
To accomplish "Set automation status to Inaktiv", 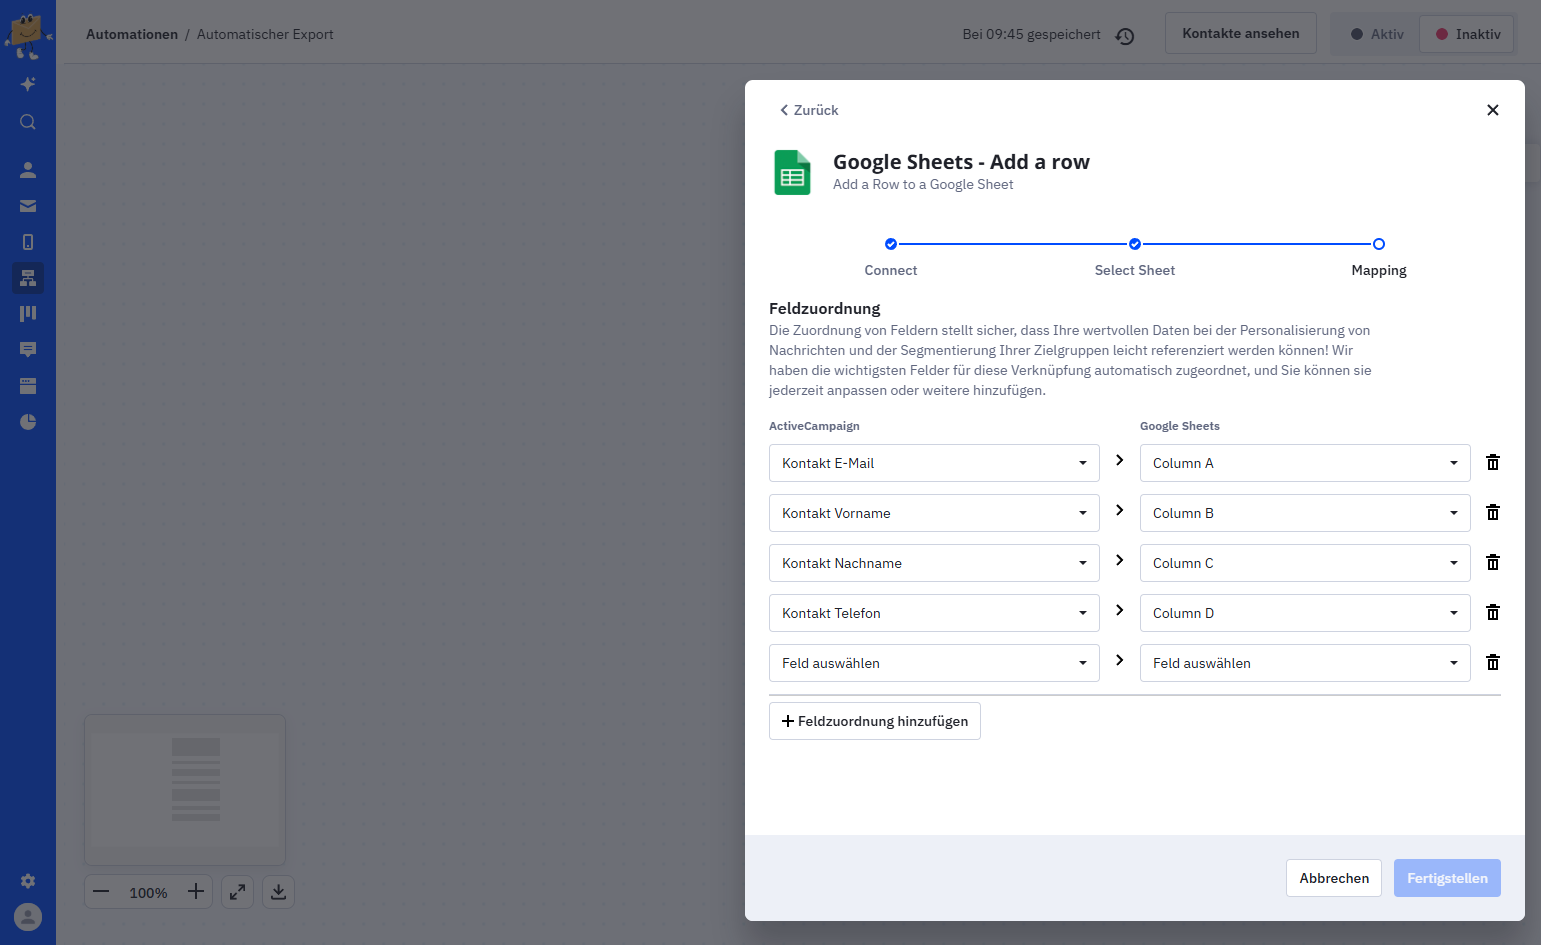I will point(1468,34).
